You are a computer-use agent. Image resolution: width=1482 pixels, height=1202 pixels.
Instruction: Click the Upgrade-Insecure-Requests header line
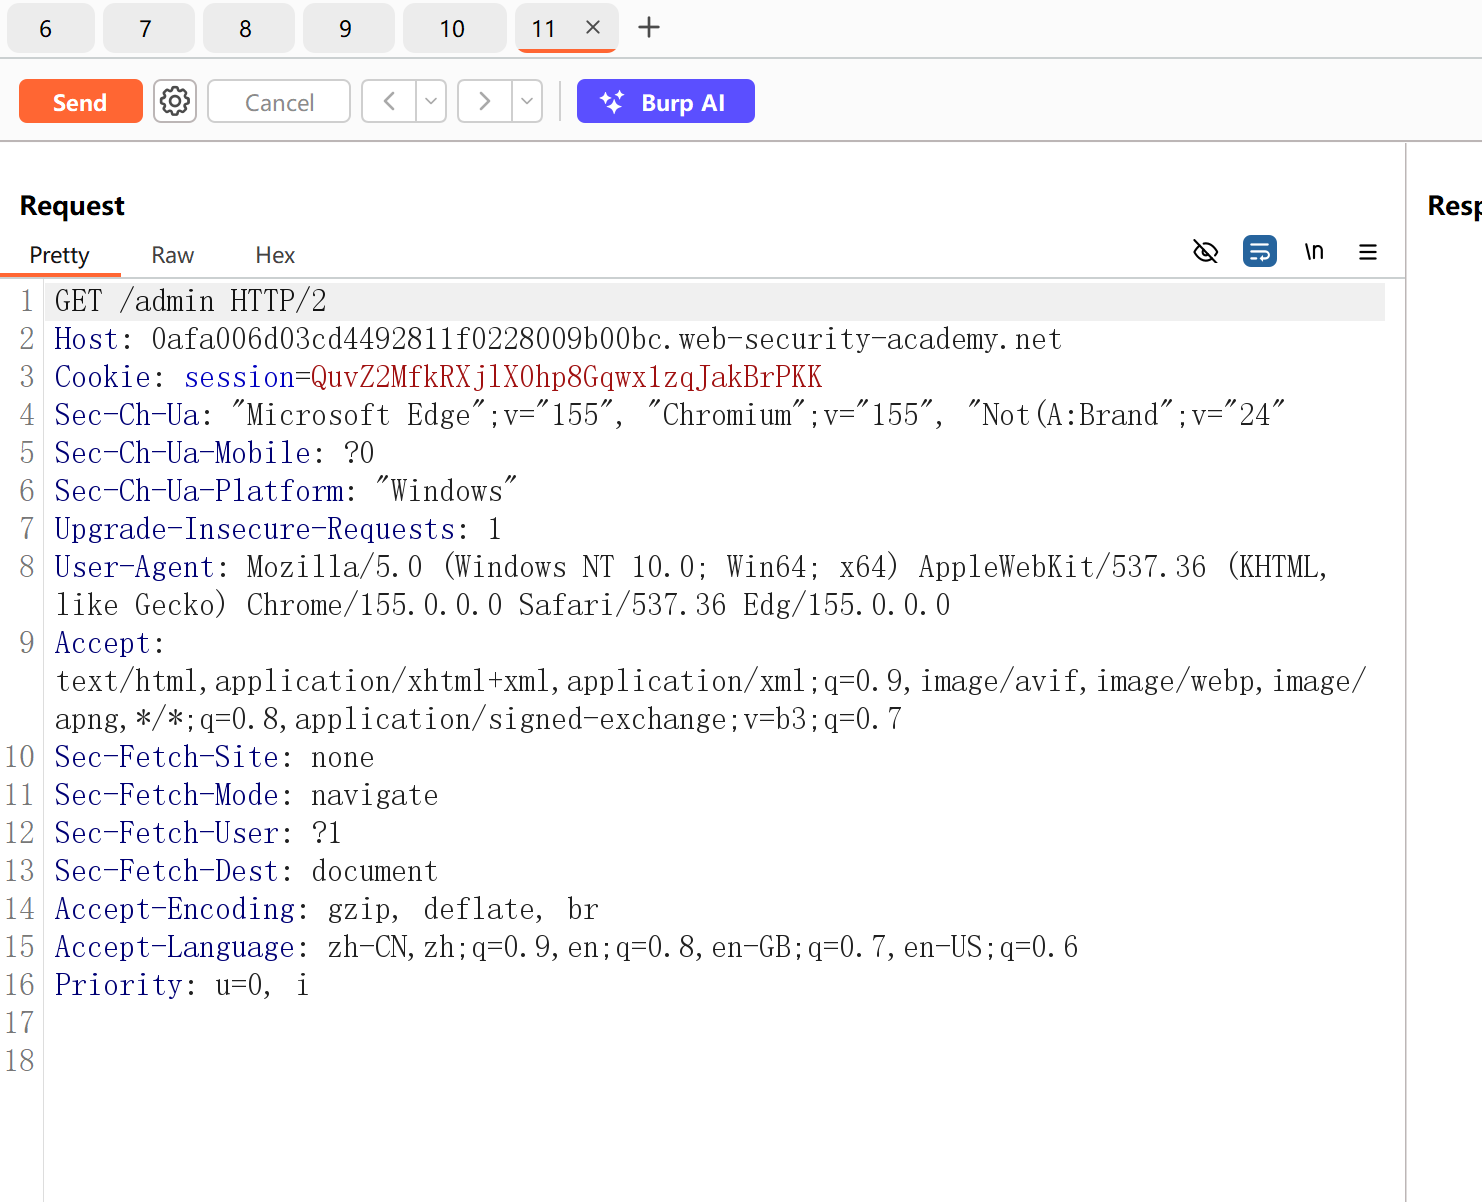click(x=278, y=529)
